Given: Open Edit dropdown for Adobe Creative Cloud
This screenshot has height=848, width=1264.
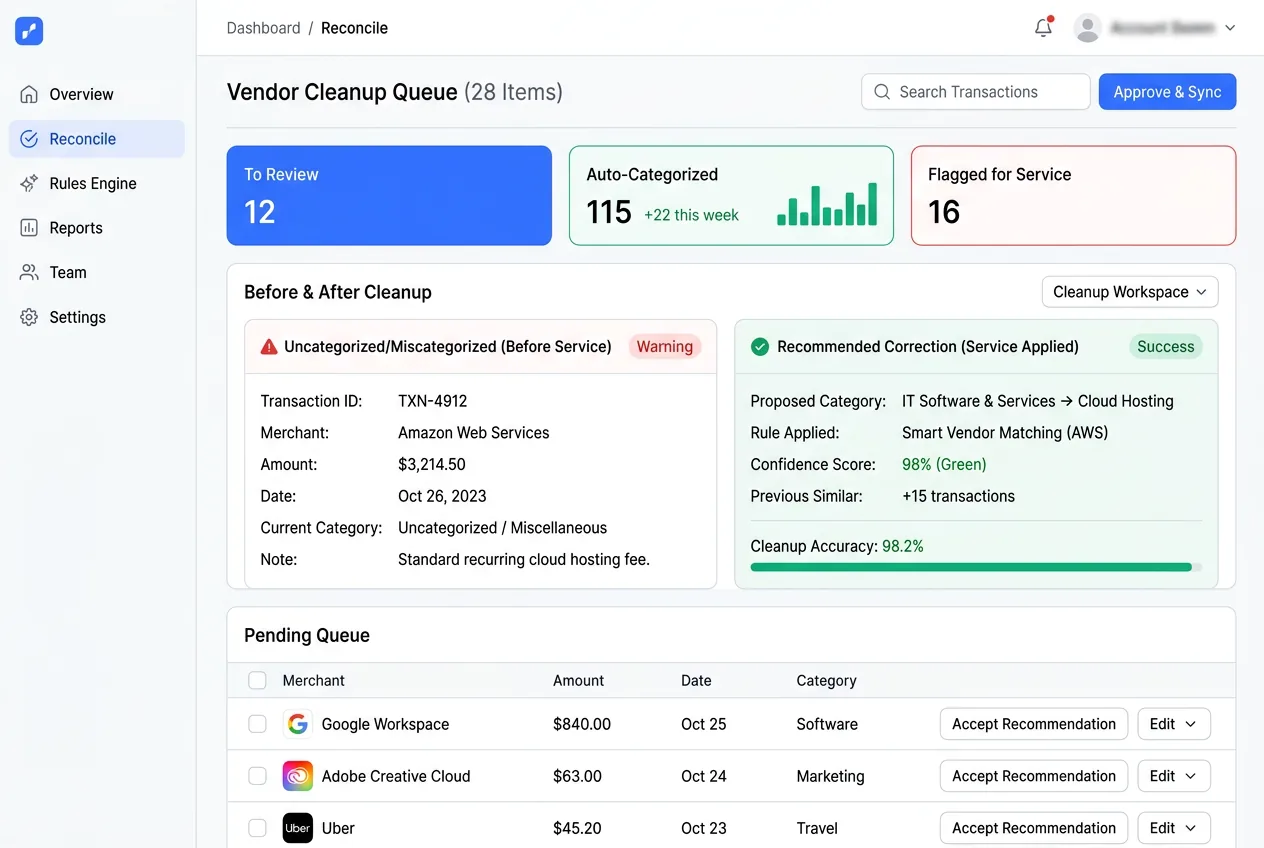Looking at the screenshot, I should tap(1174, 776).
